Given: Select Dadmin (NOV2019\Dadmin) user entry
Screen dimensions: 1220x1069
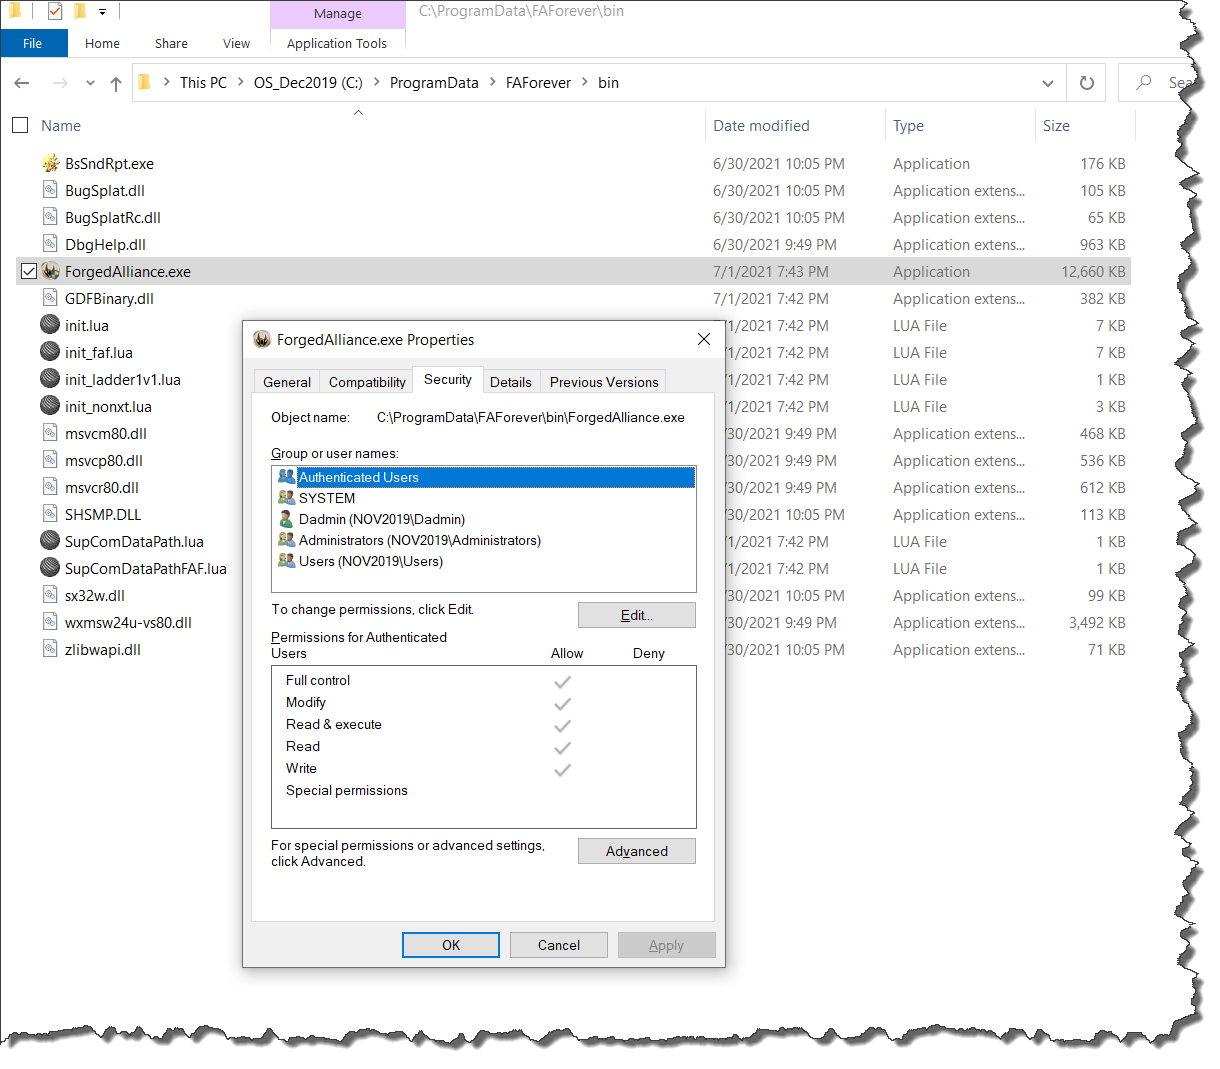Looking at the screenshot, I should click(485, 519).
